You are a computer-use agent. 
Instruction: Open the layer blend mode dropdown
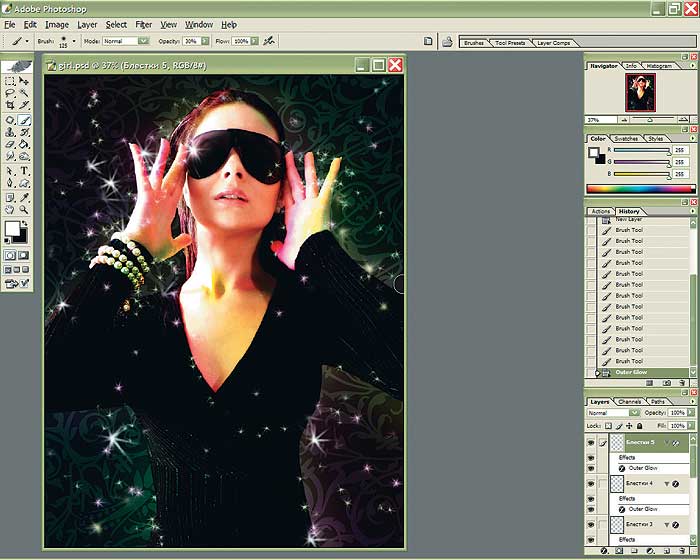(634, 413)
